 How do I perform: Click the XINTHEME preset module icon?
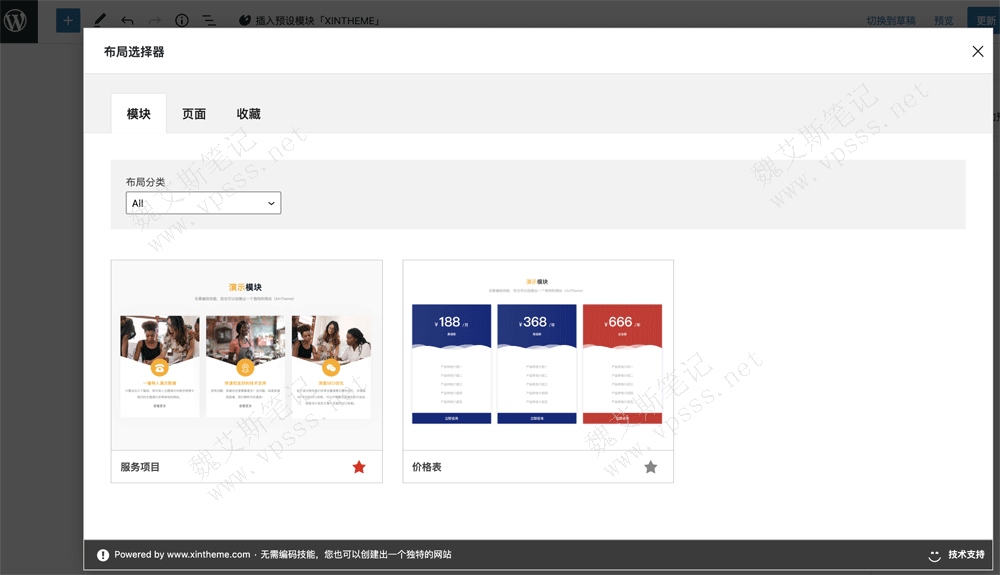point(245,20)
